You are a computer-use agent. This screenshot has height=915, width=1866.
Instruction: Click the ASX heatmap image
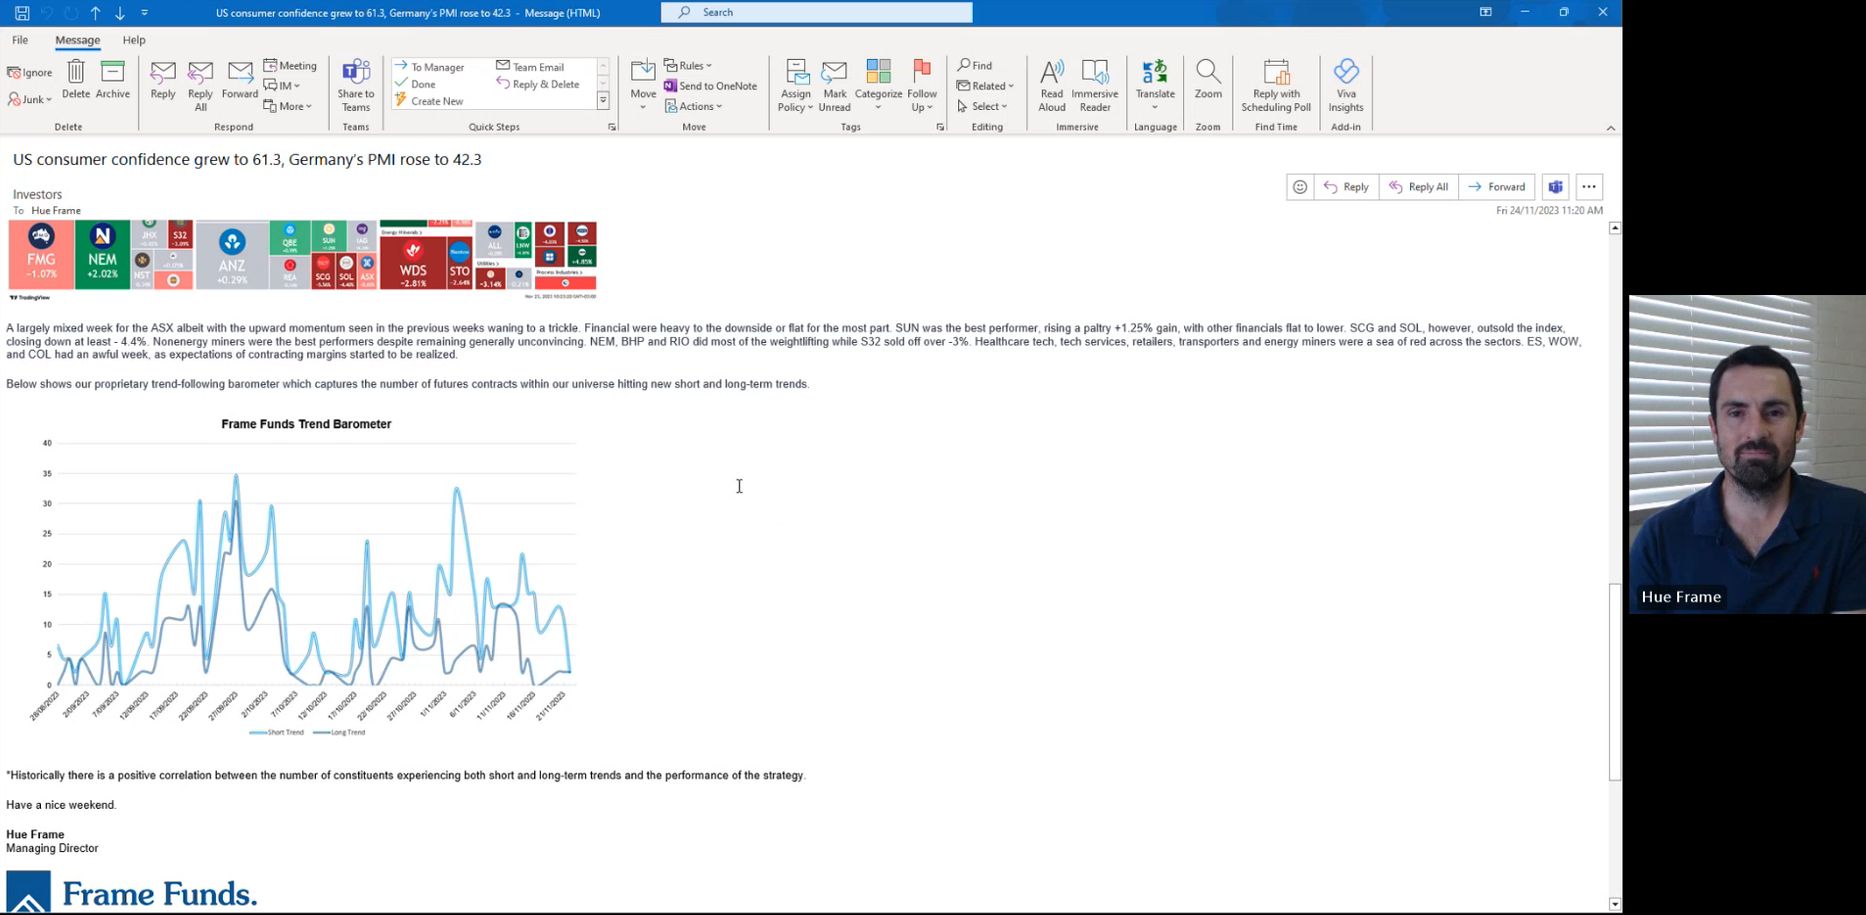point(302,260)
